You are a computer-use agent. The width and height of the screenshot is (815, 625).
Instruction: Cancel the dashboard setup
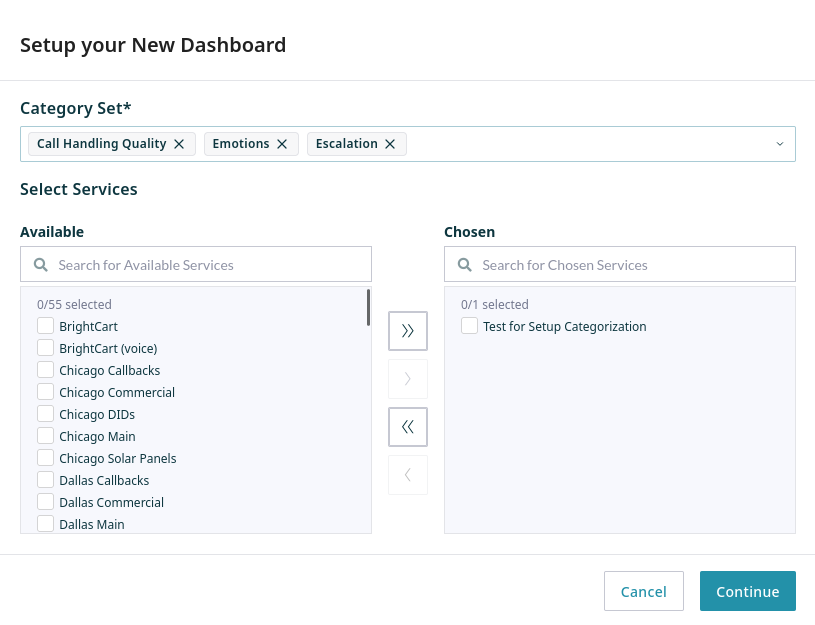tap(643, 591)
